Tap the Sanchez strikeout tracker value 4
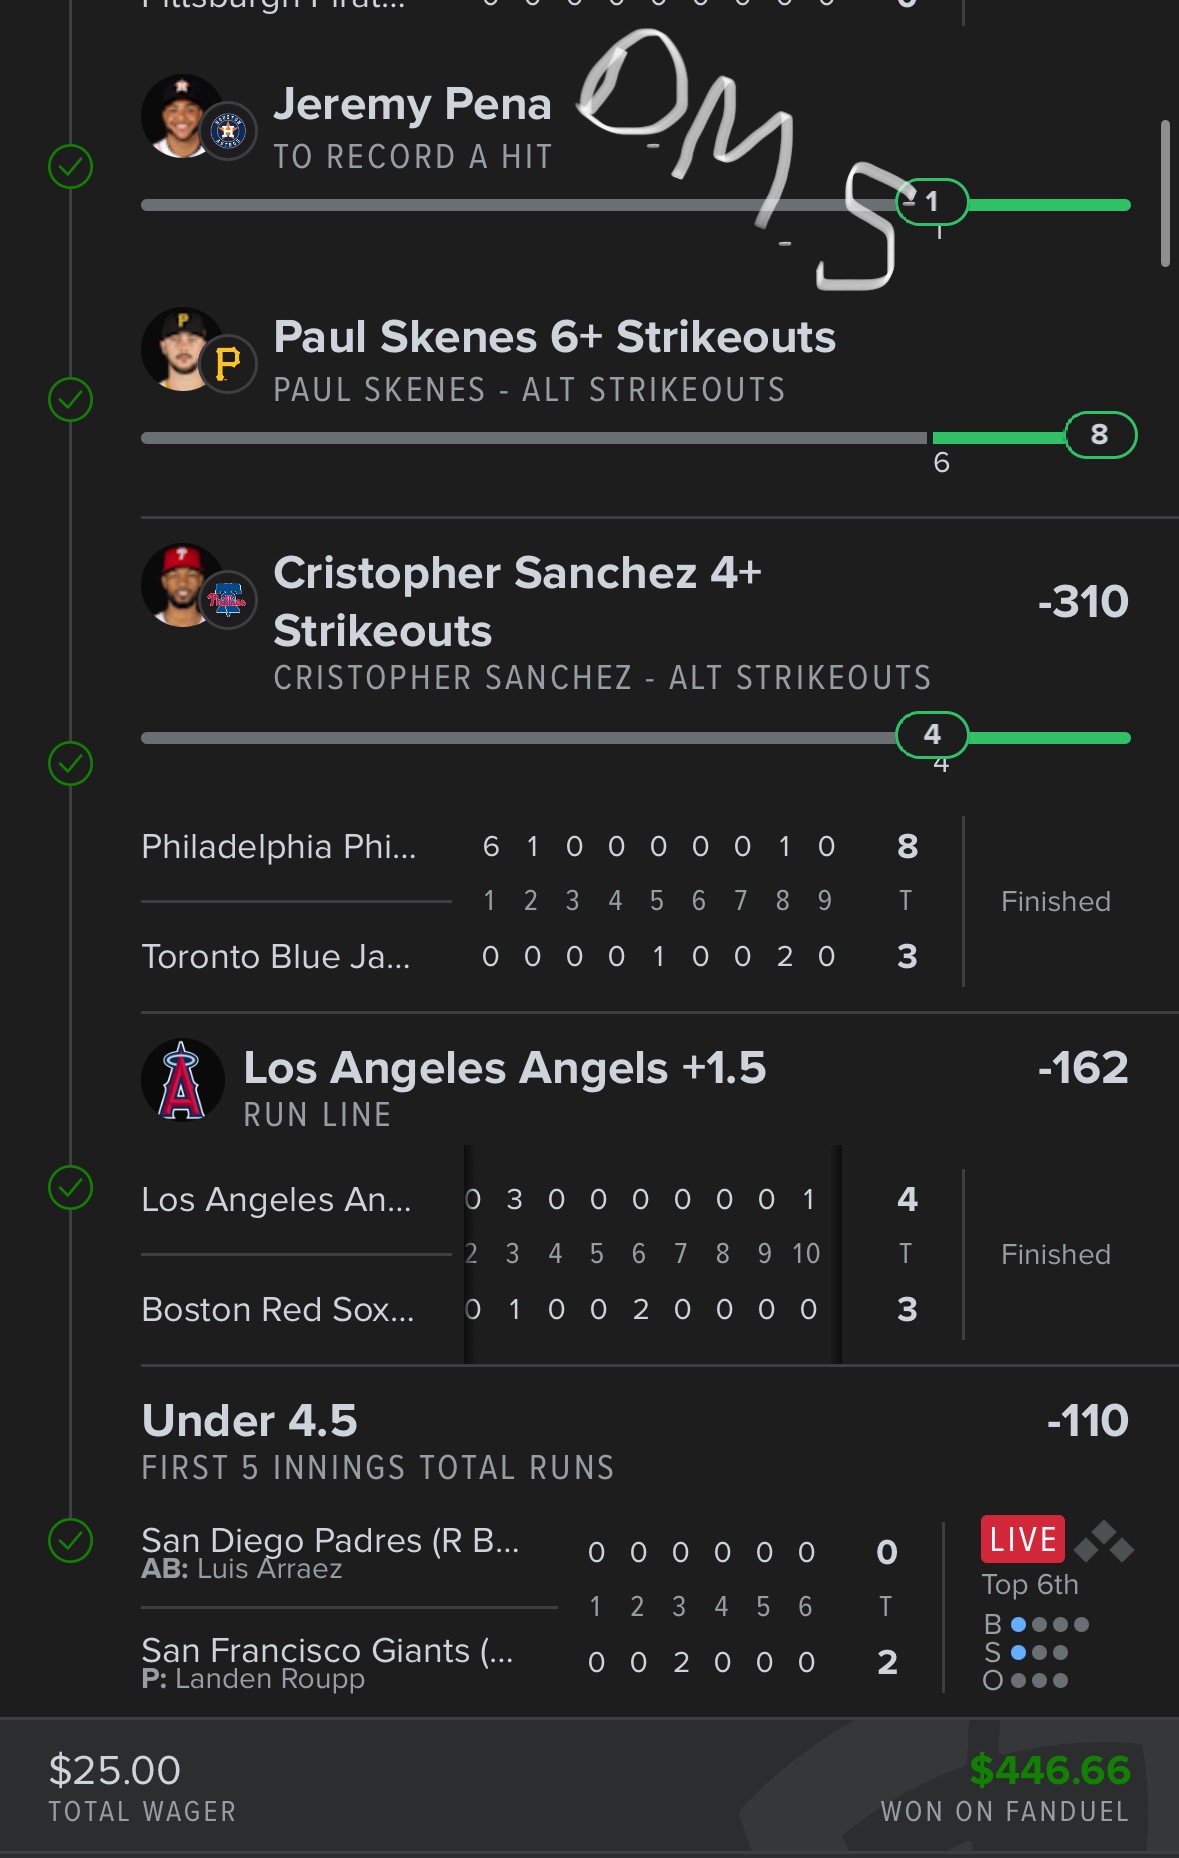The image size is (1179, 1858). 932,735
